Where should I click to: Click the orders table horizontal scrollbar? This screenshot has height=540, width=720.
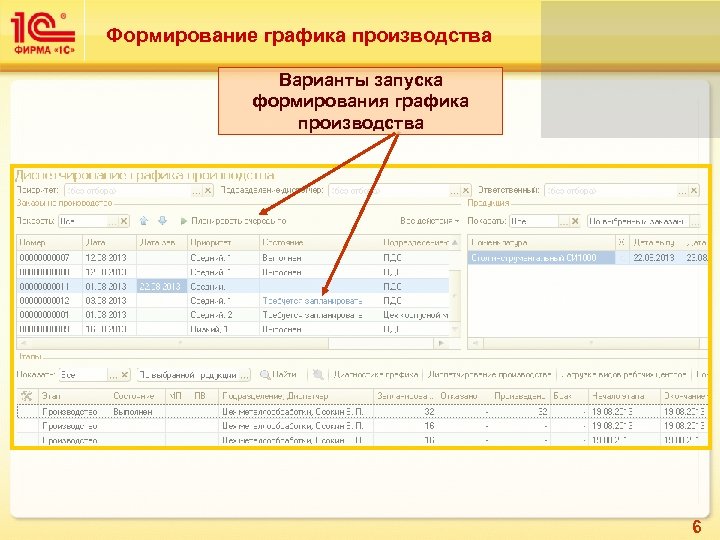(233, 343)
